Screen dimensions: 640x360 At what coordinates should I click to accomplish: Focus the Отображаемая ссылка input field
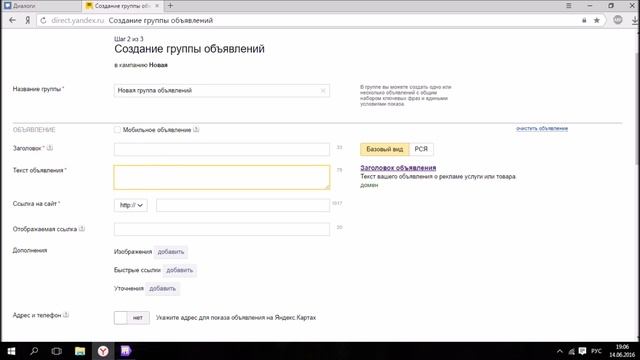coord(222,229)
